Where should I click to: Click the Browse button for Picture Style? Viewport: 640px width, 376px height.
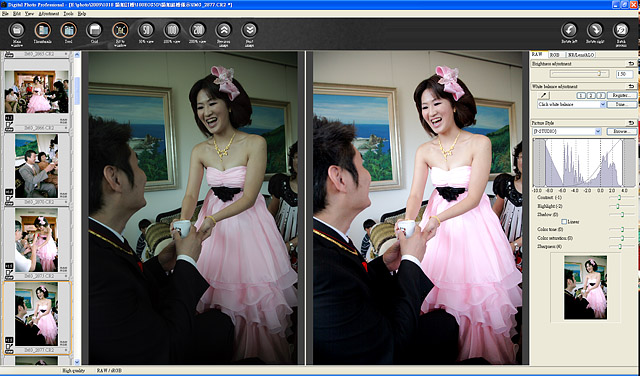[621, 131]
